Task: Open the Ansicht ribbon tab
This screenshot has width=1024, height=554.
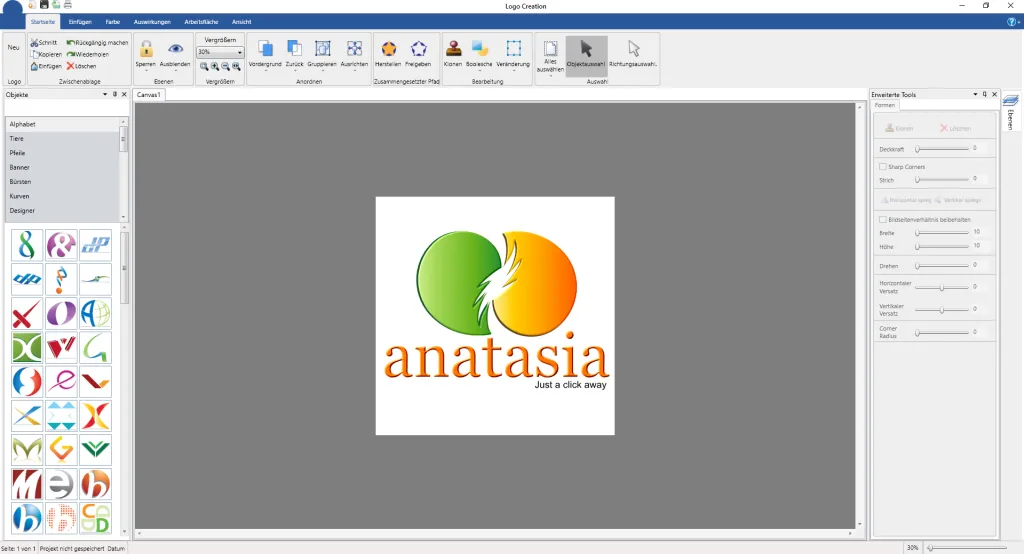Action: click(242, 22)
